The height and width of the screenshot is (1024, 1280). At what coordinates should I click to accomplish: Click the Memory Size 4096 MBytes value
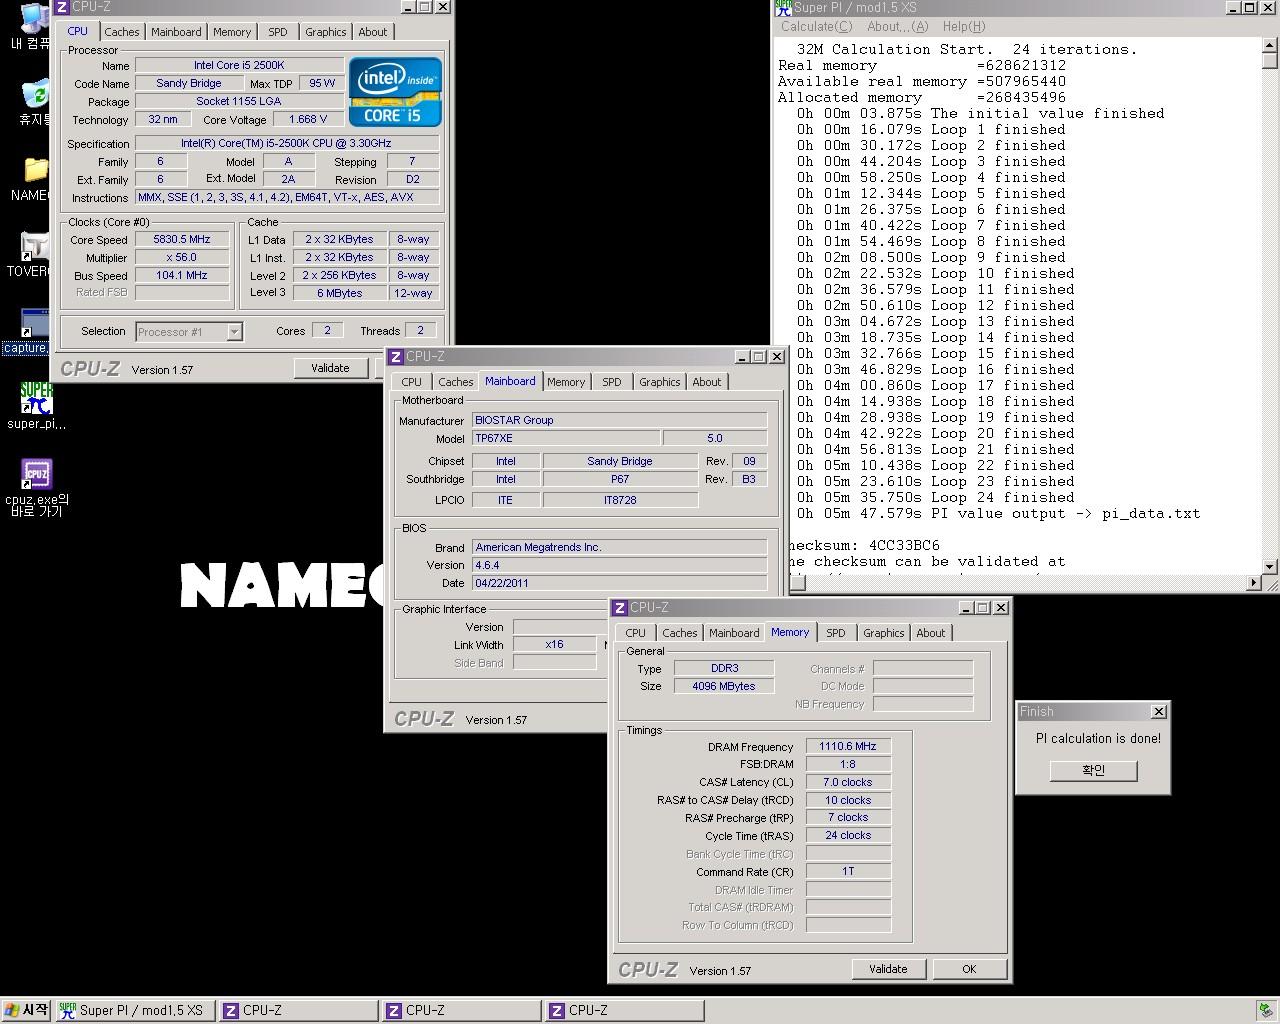pos(724,686)
